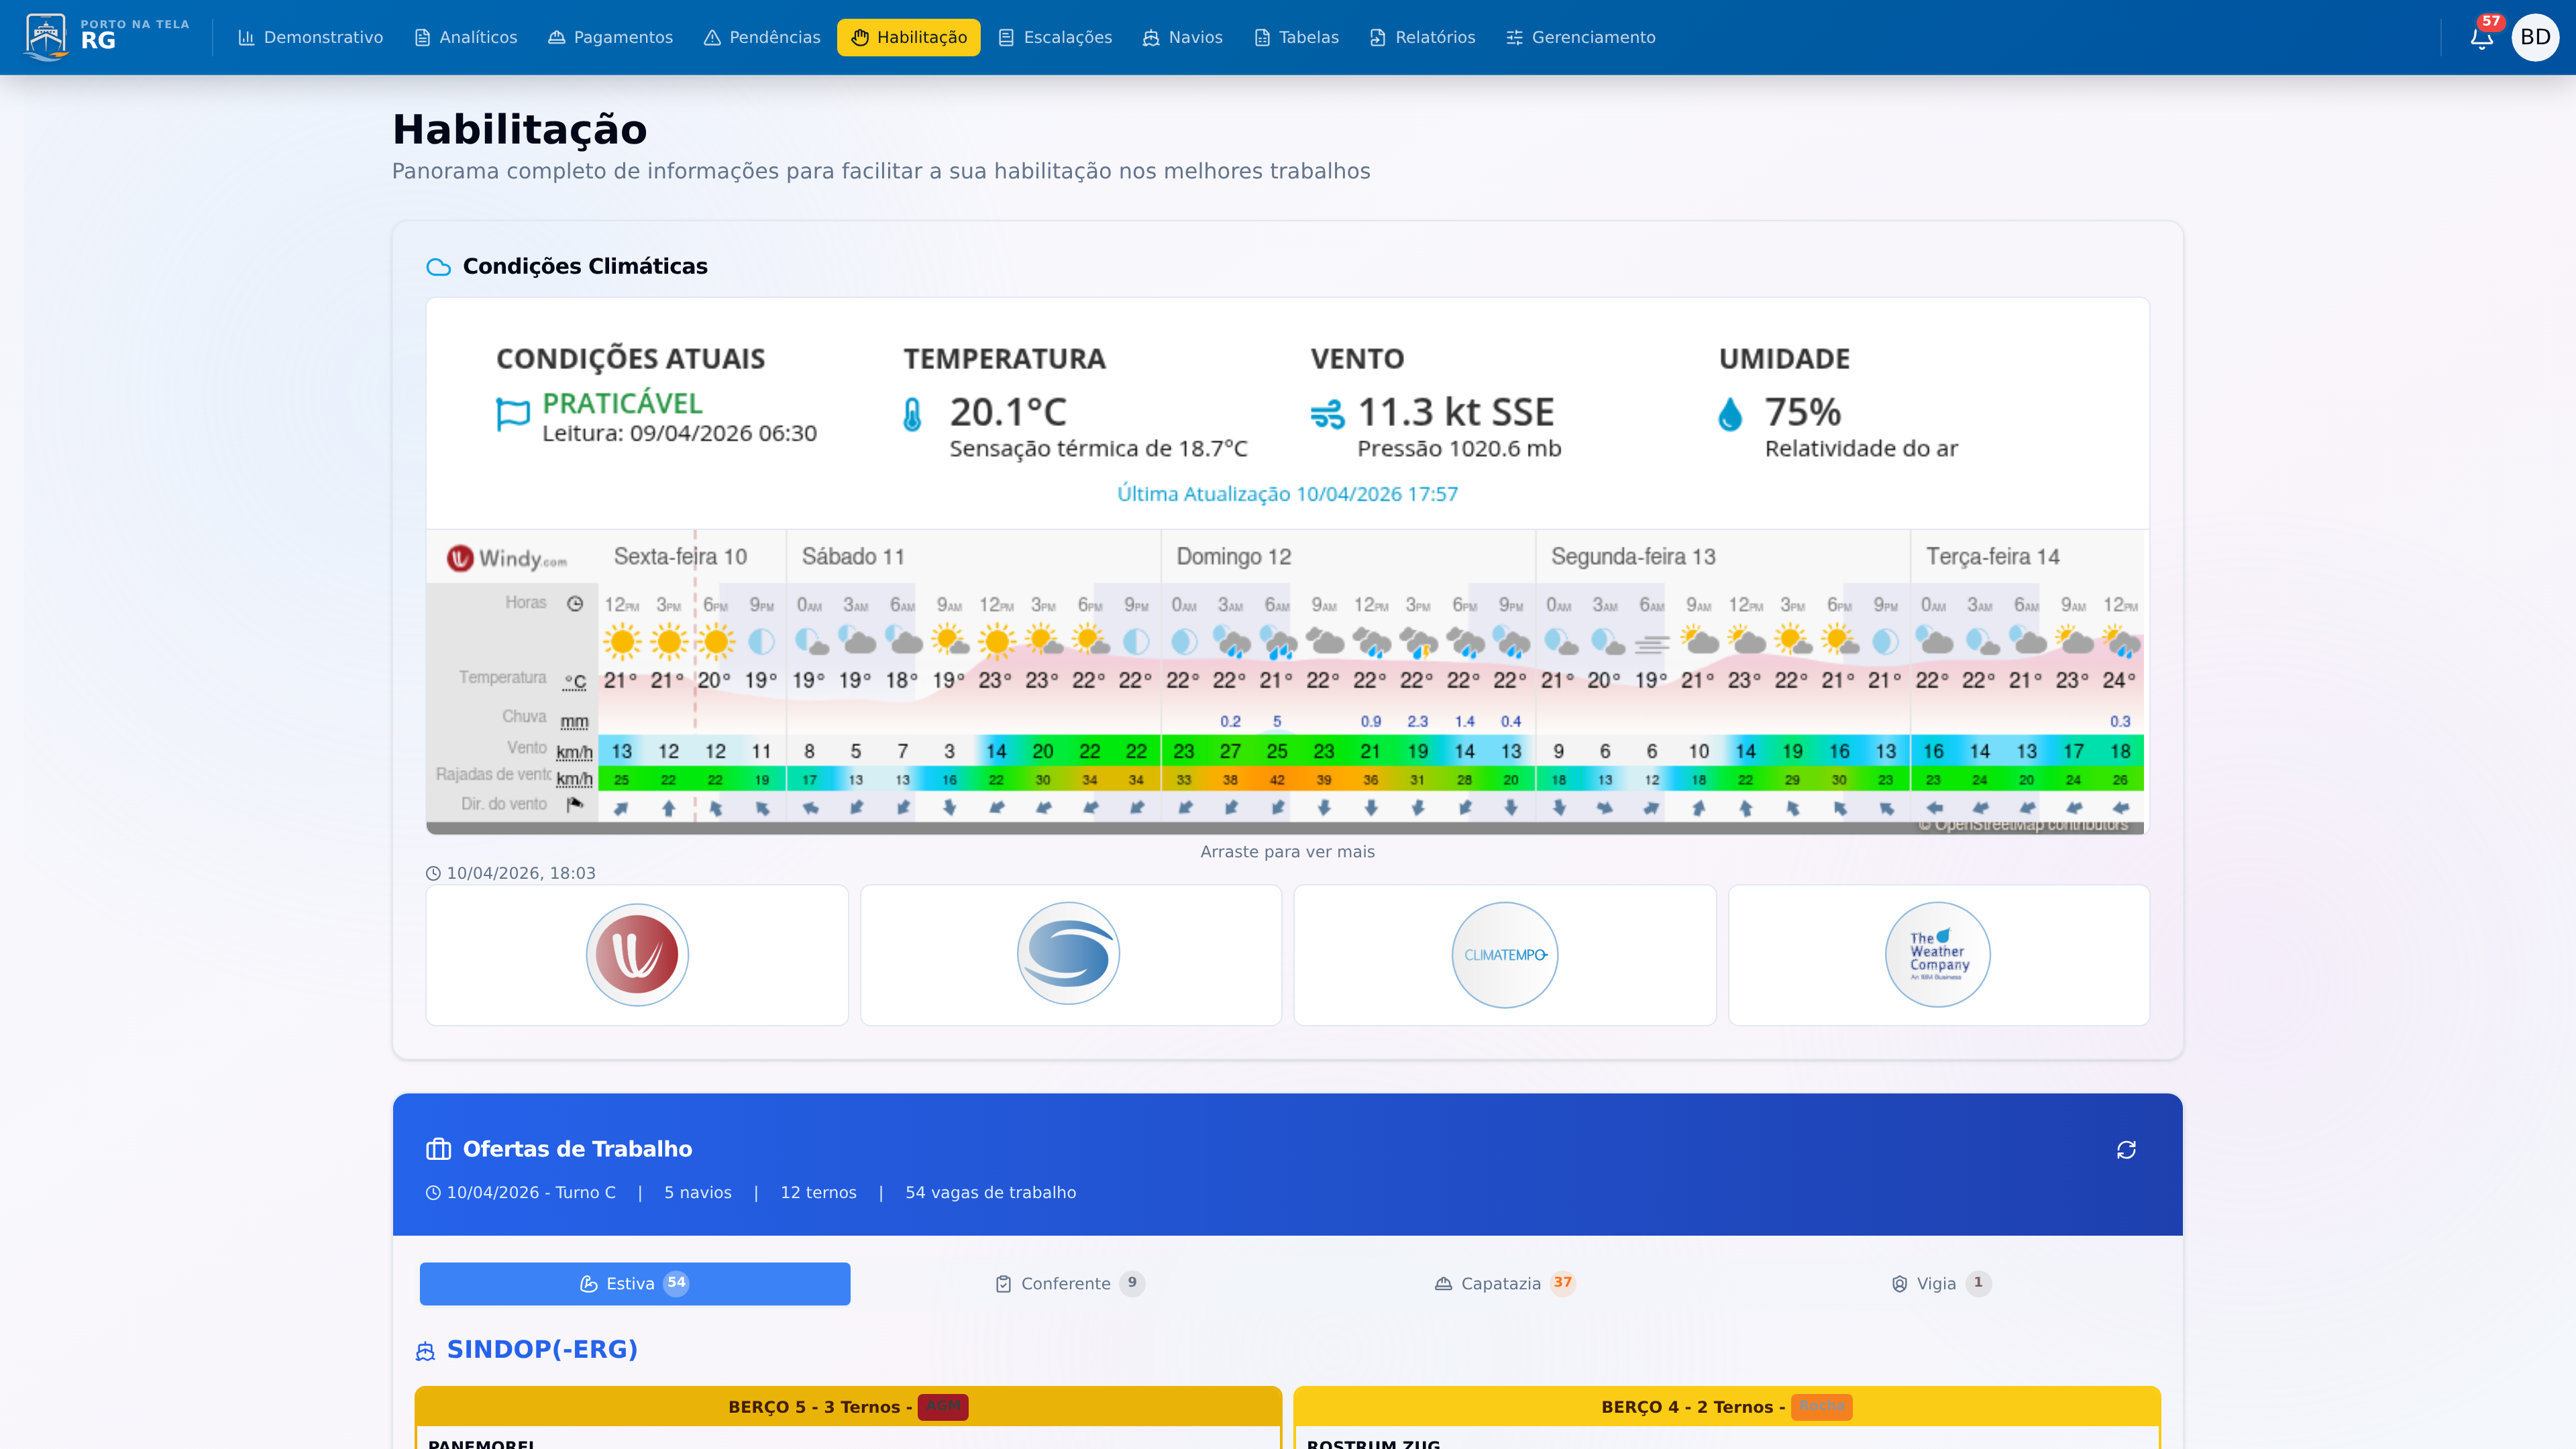Switch to the Vigia category
This screenshot has height=1449, width=2576.
pyautogui.click(x=1938, y=1283)
